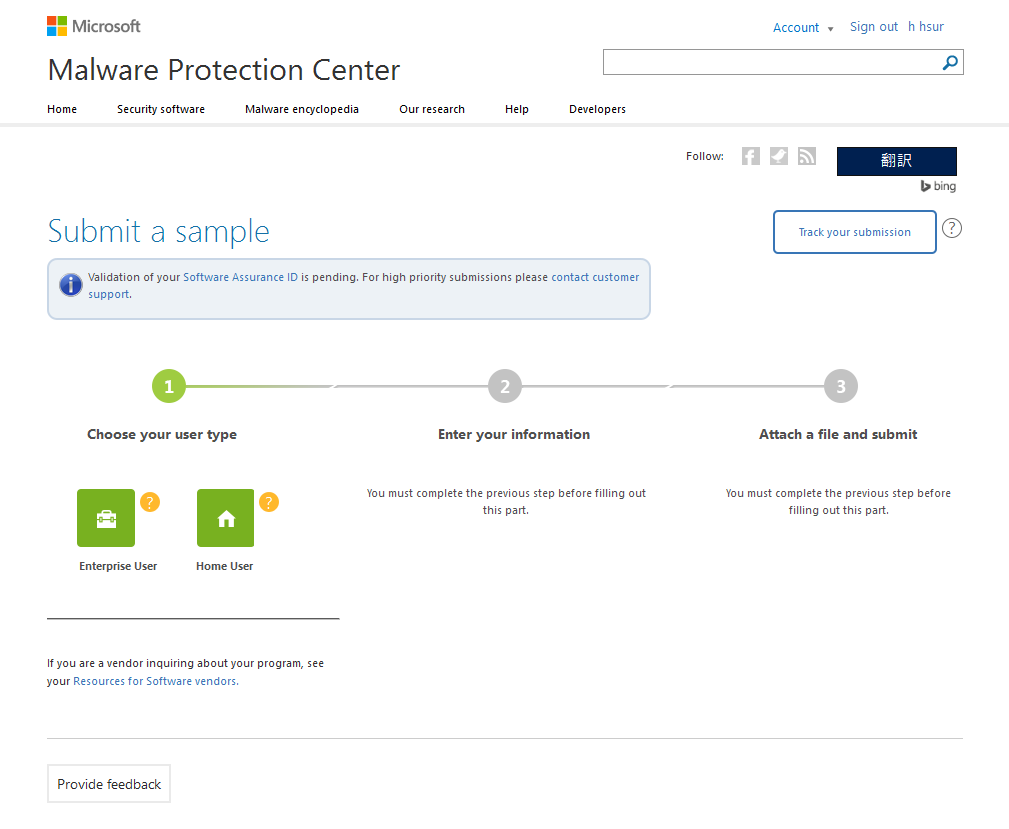Select the Home User house icon
Viewport: 1009px width, 829px height.
[224, 518]
